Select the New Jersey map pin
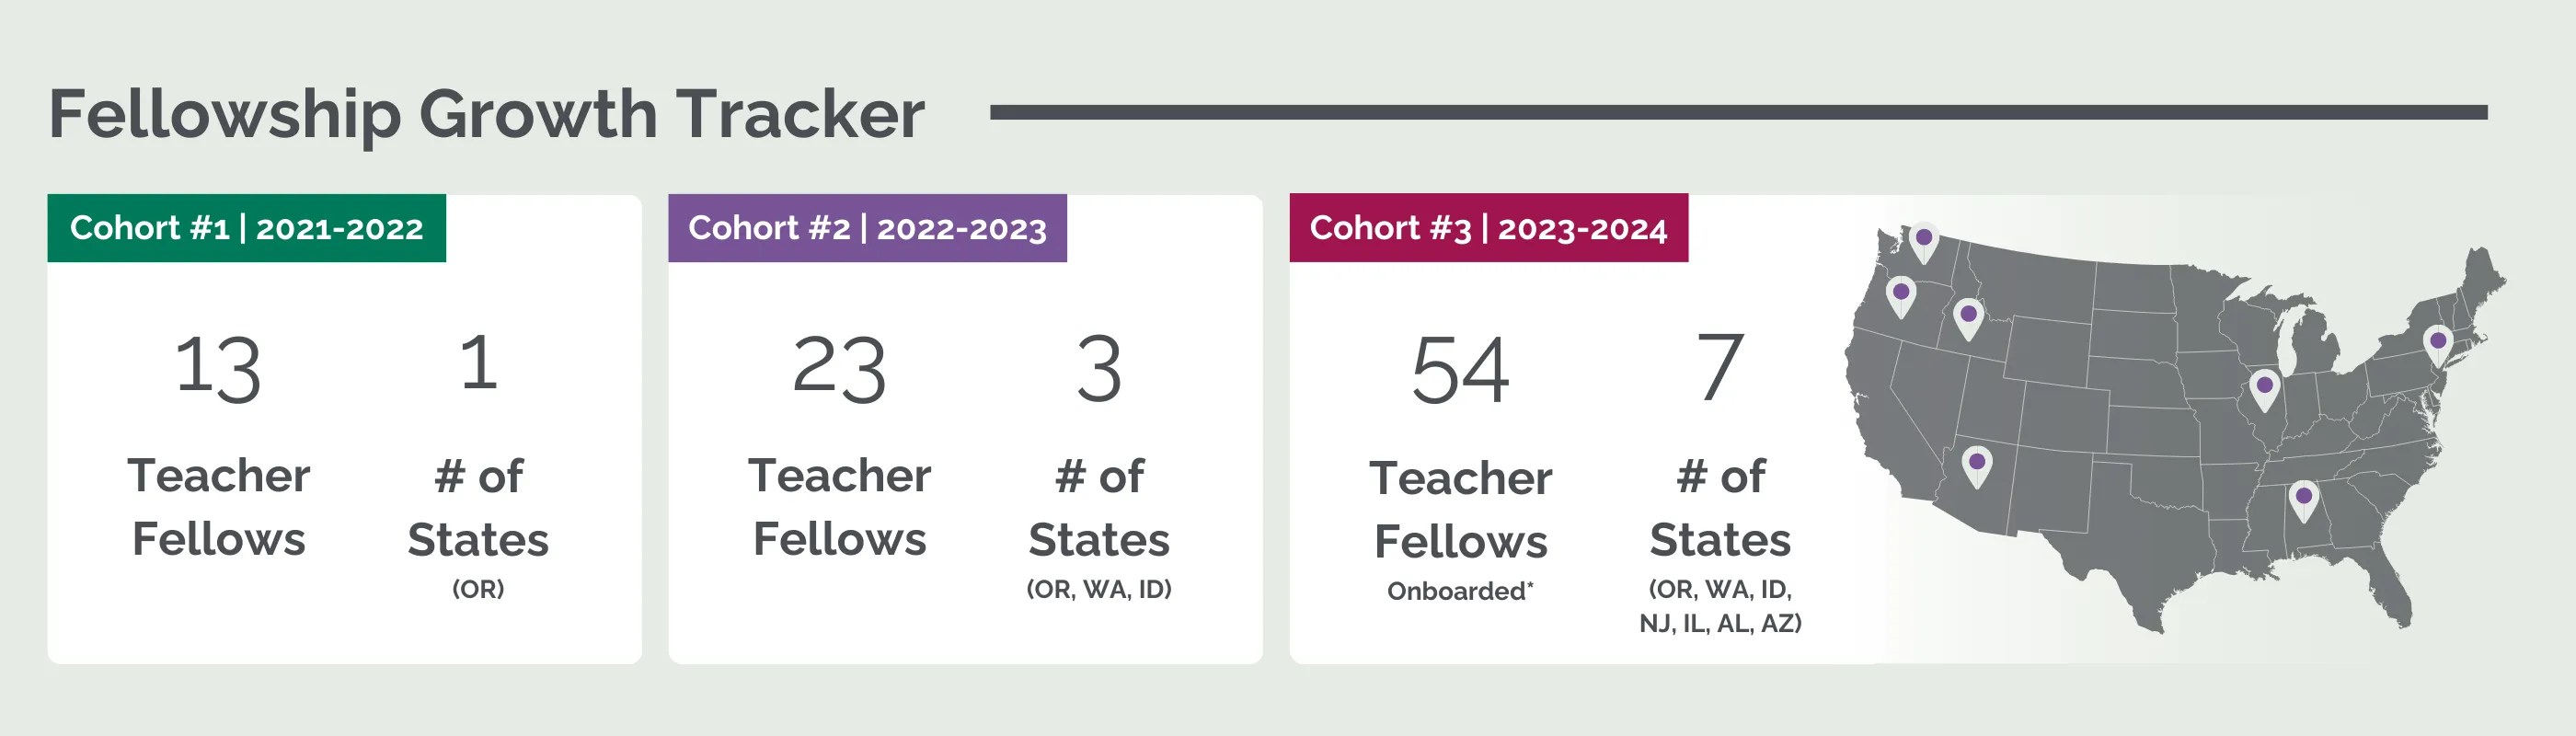 [x=2437, y=345]
